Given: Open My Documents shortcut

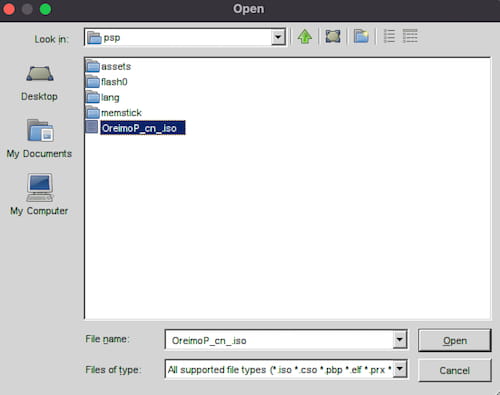Looking at the screenshot, I should pyautogui.click(x=39, y=139).
